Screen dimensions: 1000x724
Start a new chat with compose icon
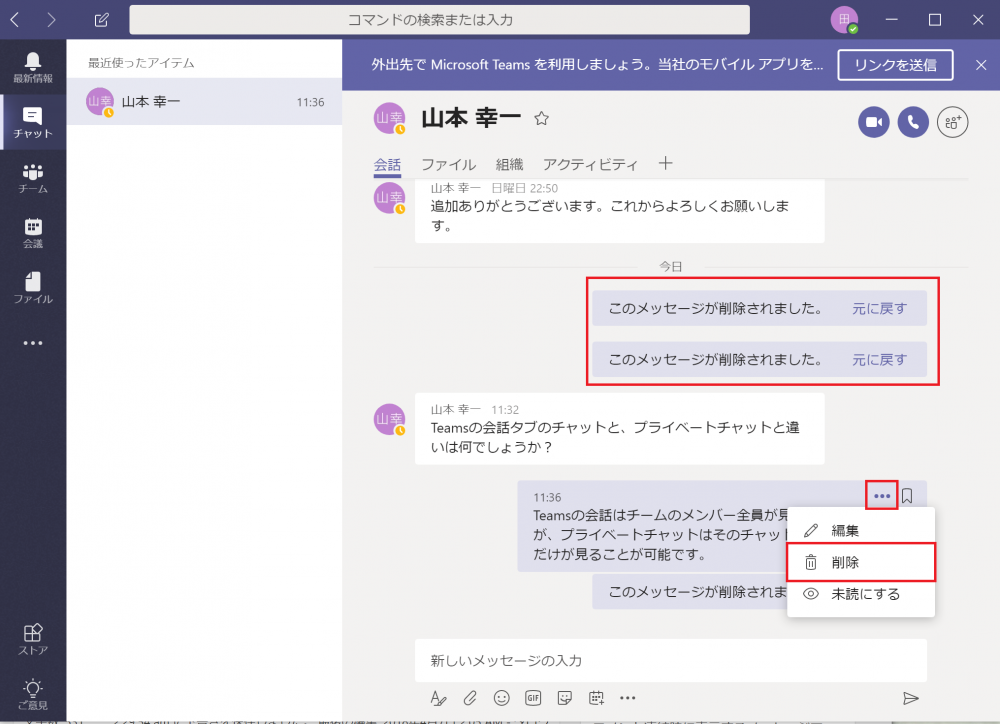click(101, 20)
